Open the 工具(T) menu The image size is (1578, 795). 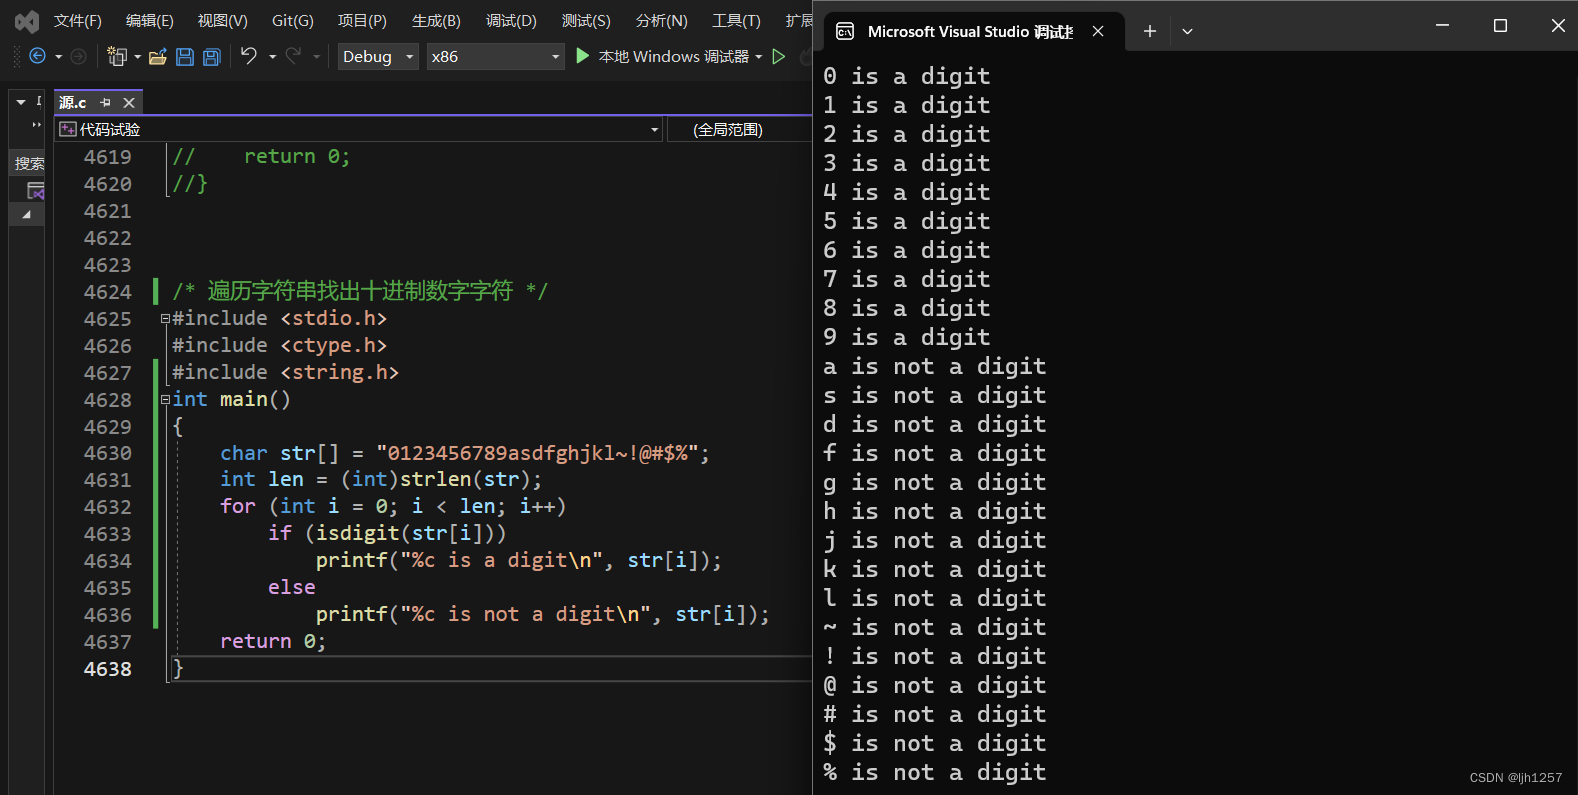(x=736, y=21)
